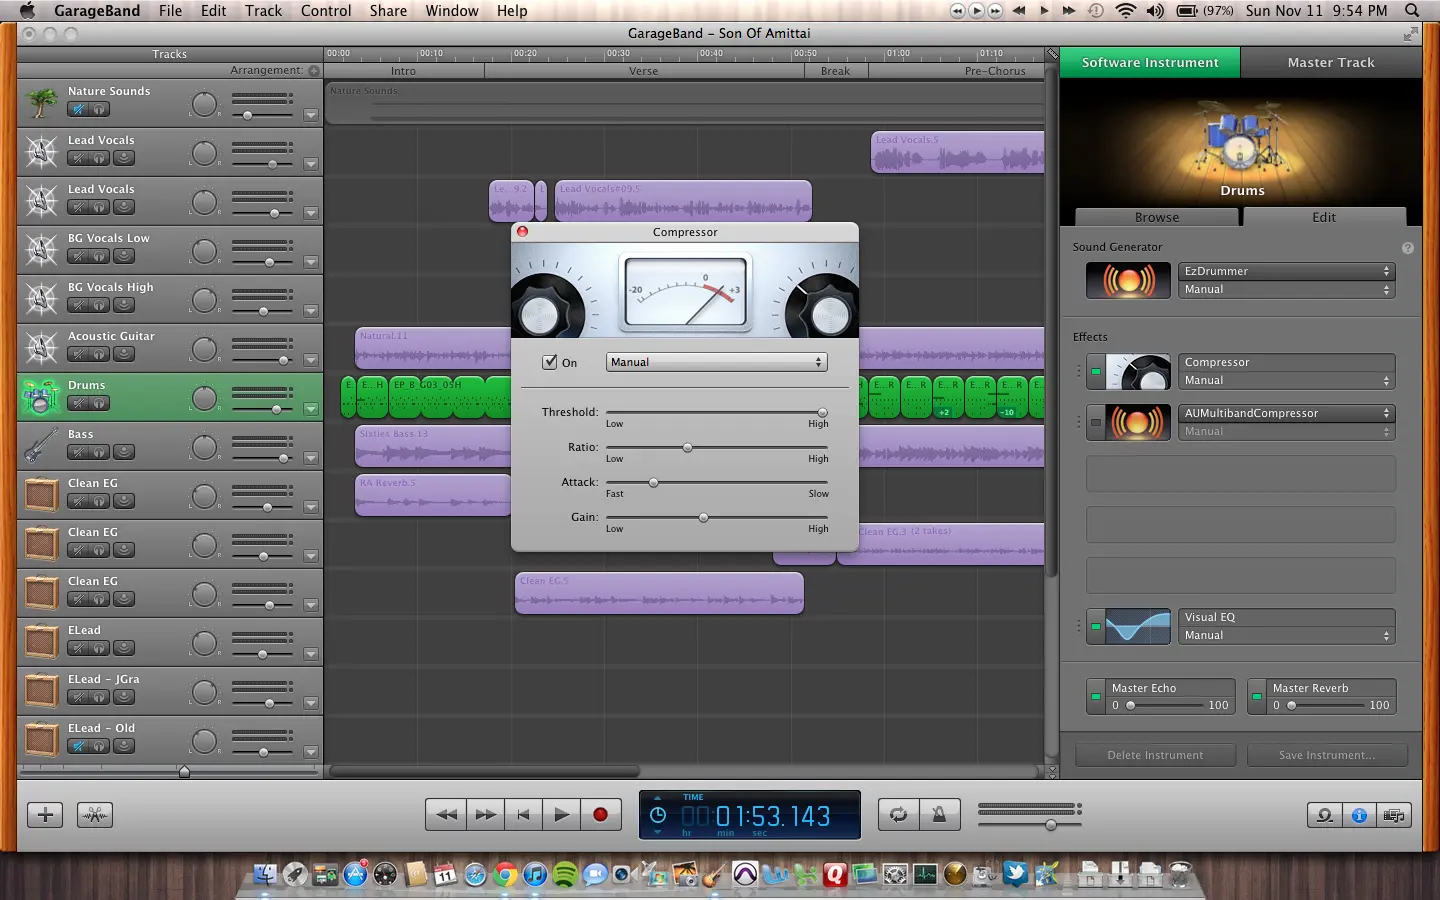
Task: Open the Track menu
Action: point(263,11)
